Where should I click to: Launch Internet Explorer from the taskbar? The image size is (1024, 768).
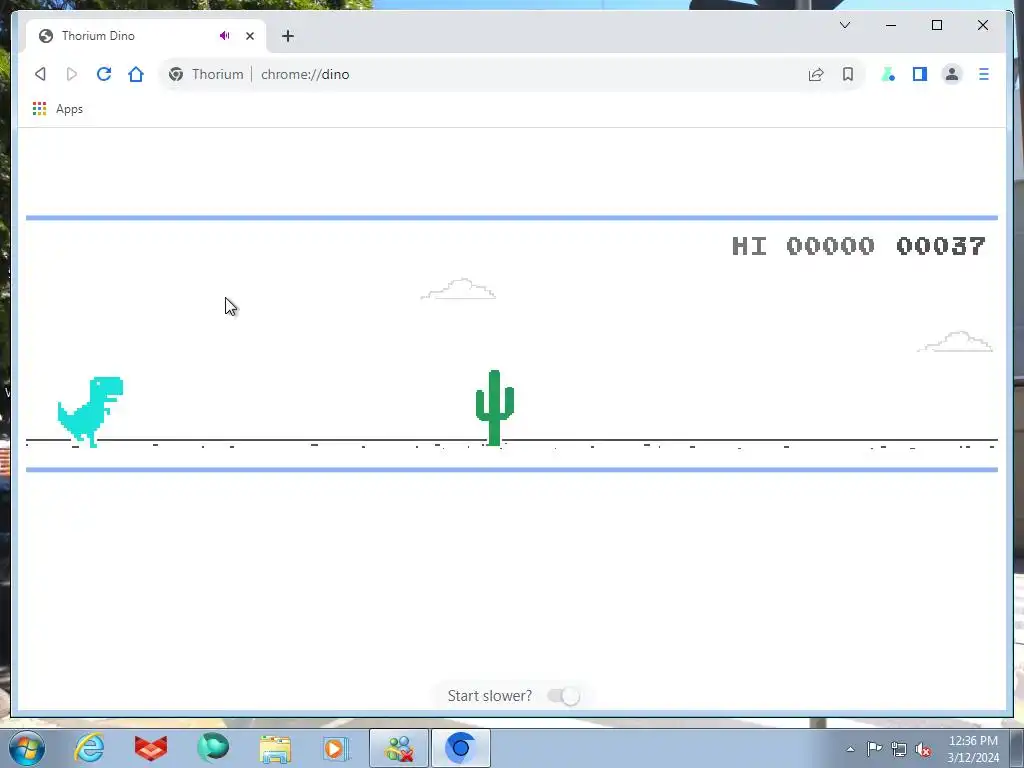(89, 748)
